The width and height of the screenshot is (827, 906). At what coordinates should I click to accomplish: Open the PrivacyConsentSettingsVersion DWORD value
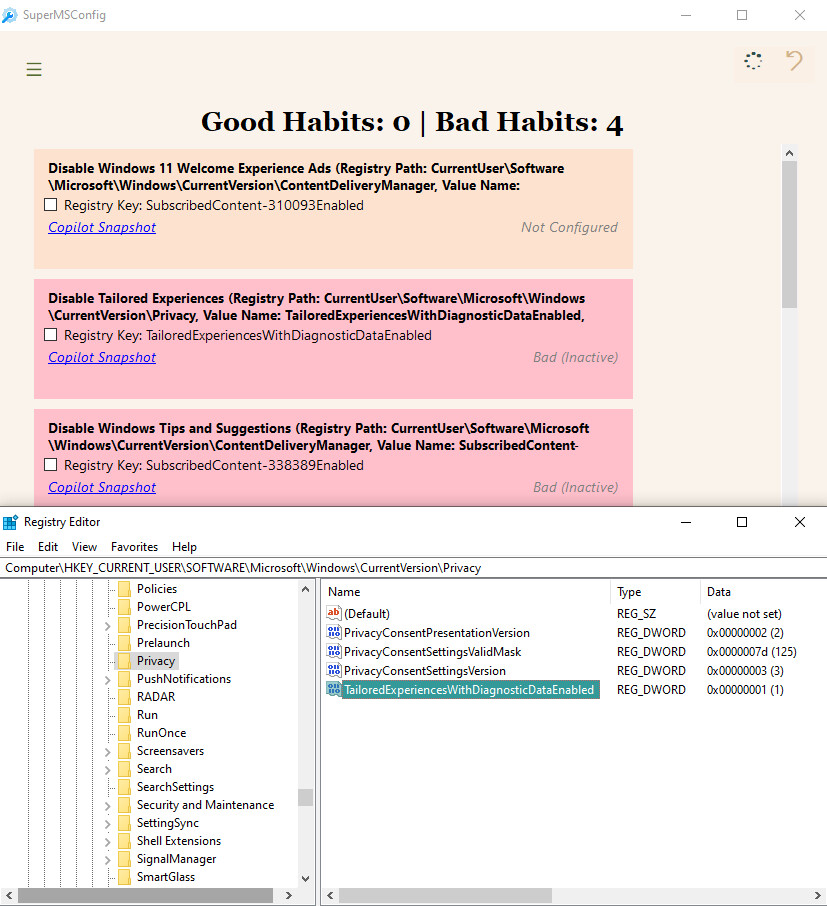tap(420, 670)
